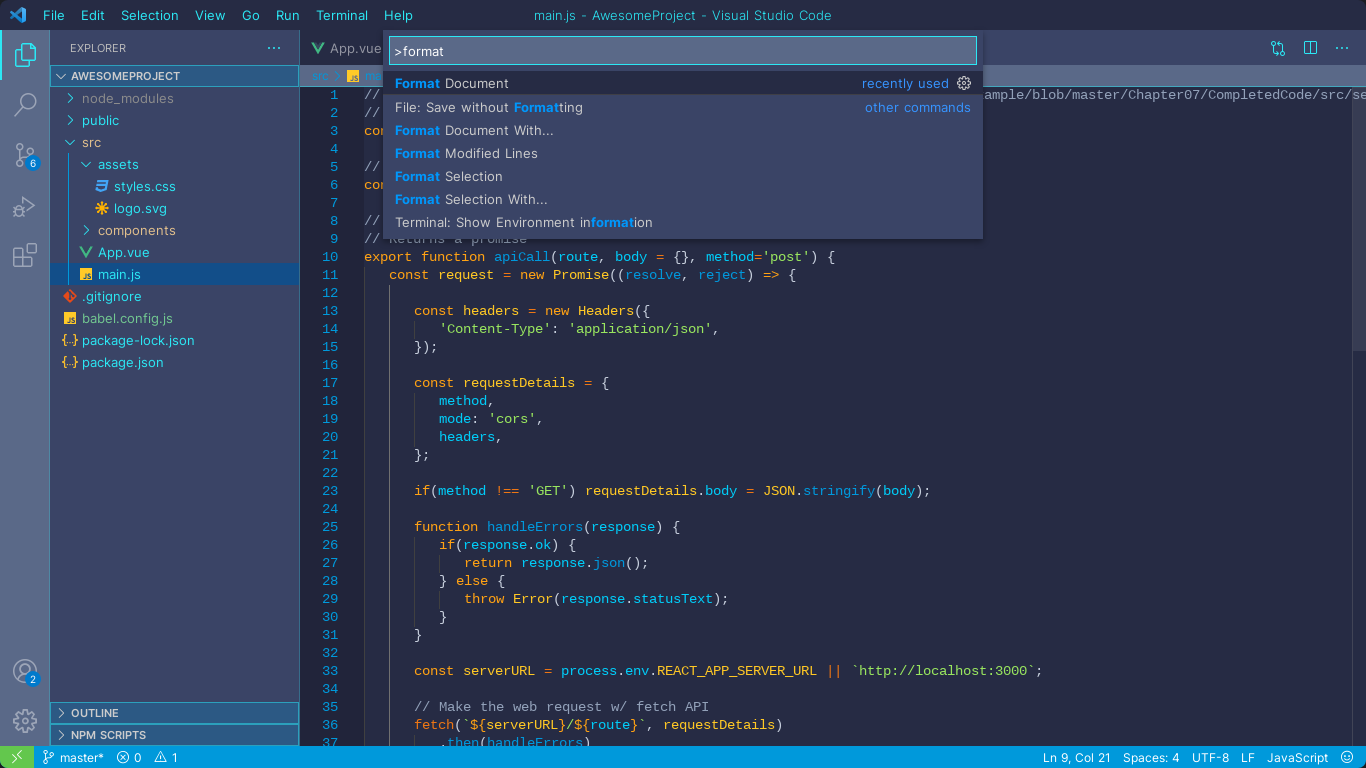
Task: Change indentation via Spaces: 4
Action: (1151, 757)
